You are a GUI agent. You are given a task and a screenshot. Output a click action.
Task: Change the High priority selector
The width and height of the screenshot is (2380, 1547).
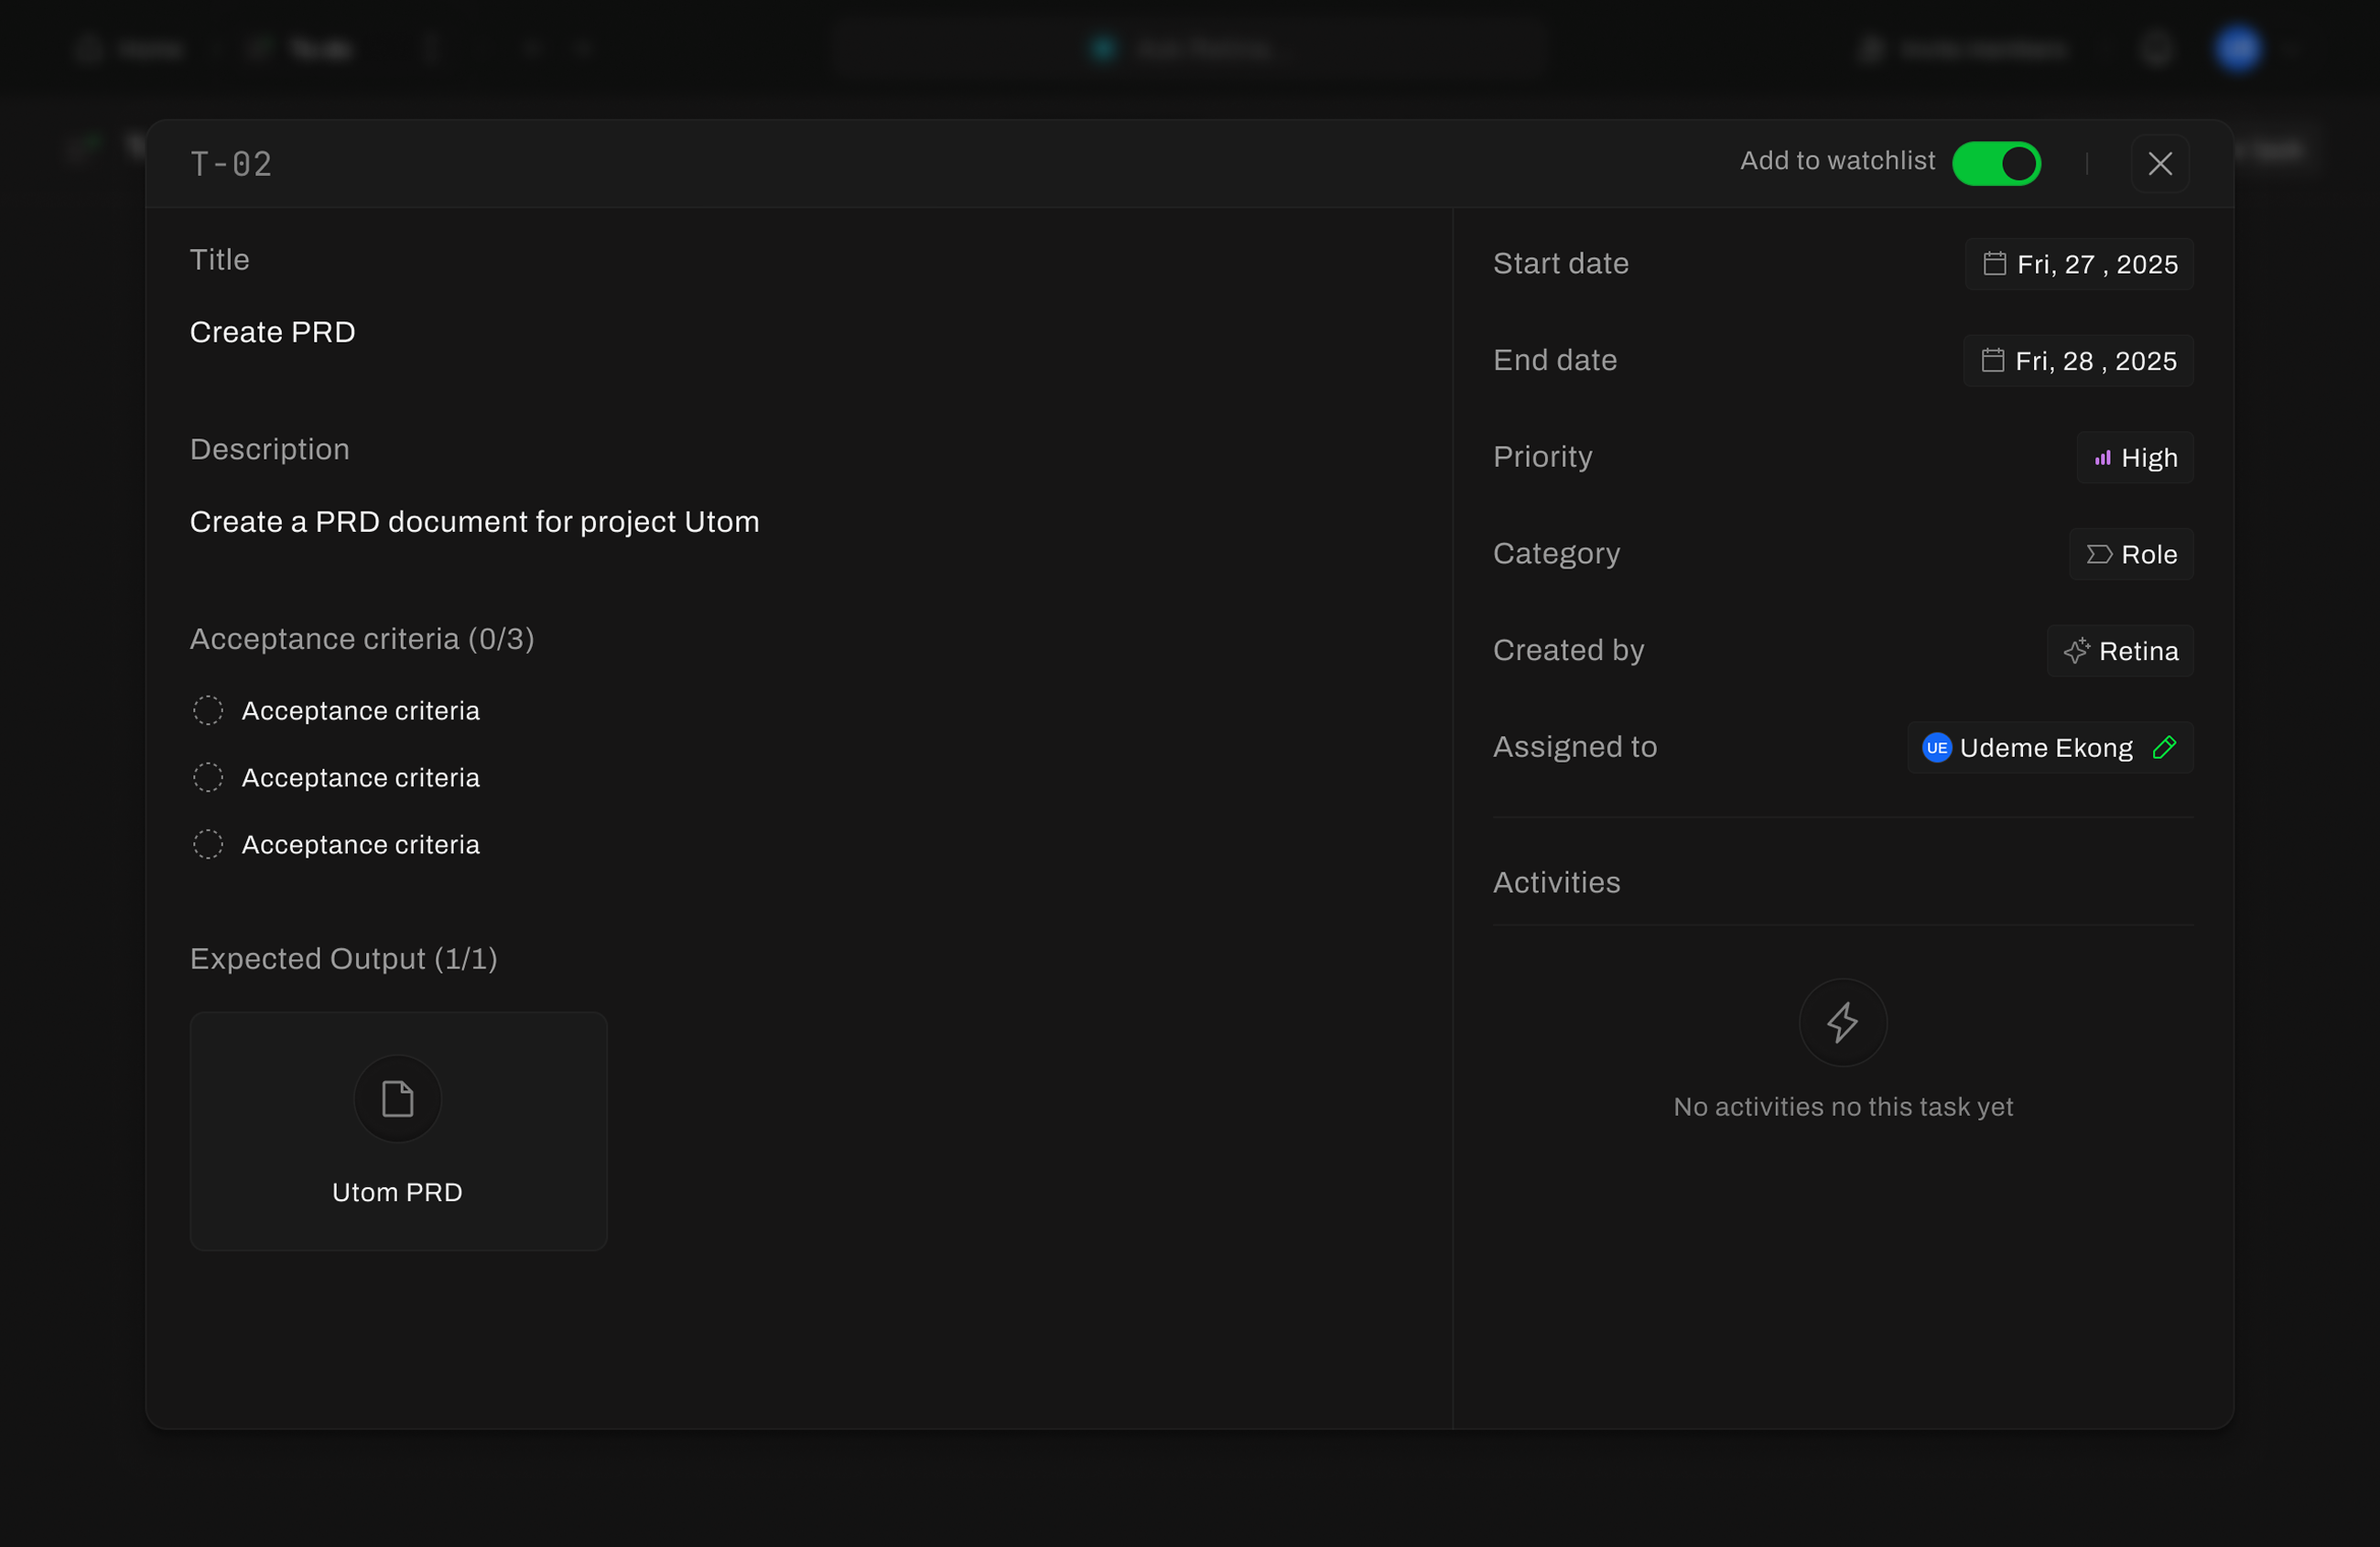2135,458
